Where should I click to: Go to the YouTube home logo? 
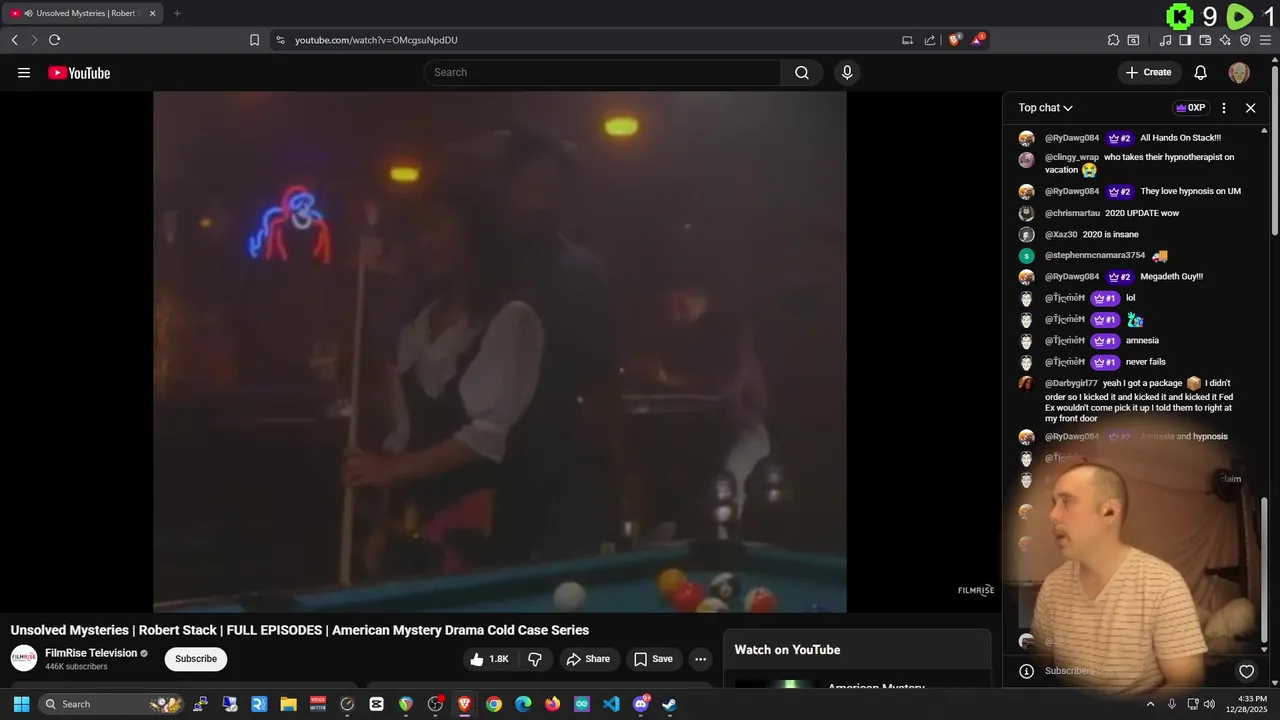click(79, 73)
